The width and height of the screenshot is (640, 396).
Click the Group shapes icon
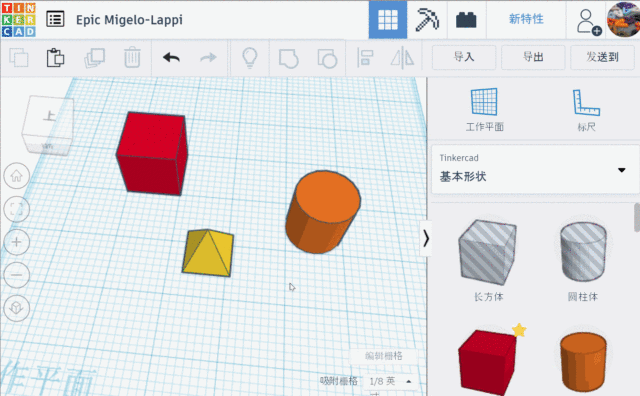[289, 58]
